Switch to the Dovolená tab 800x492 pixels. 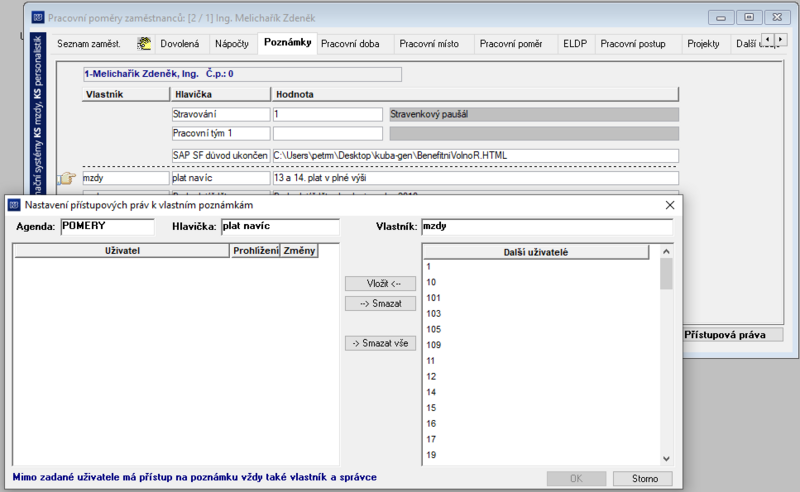pos(180,44)
